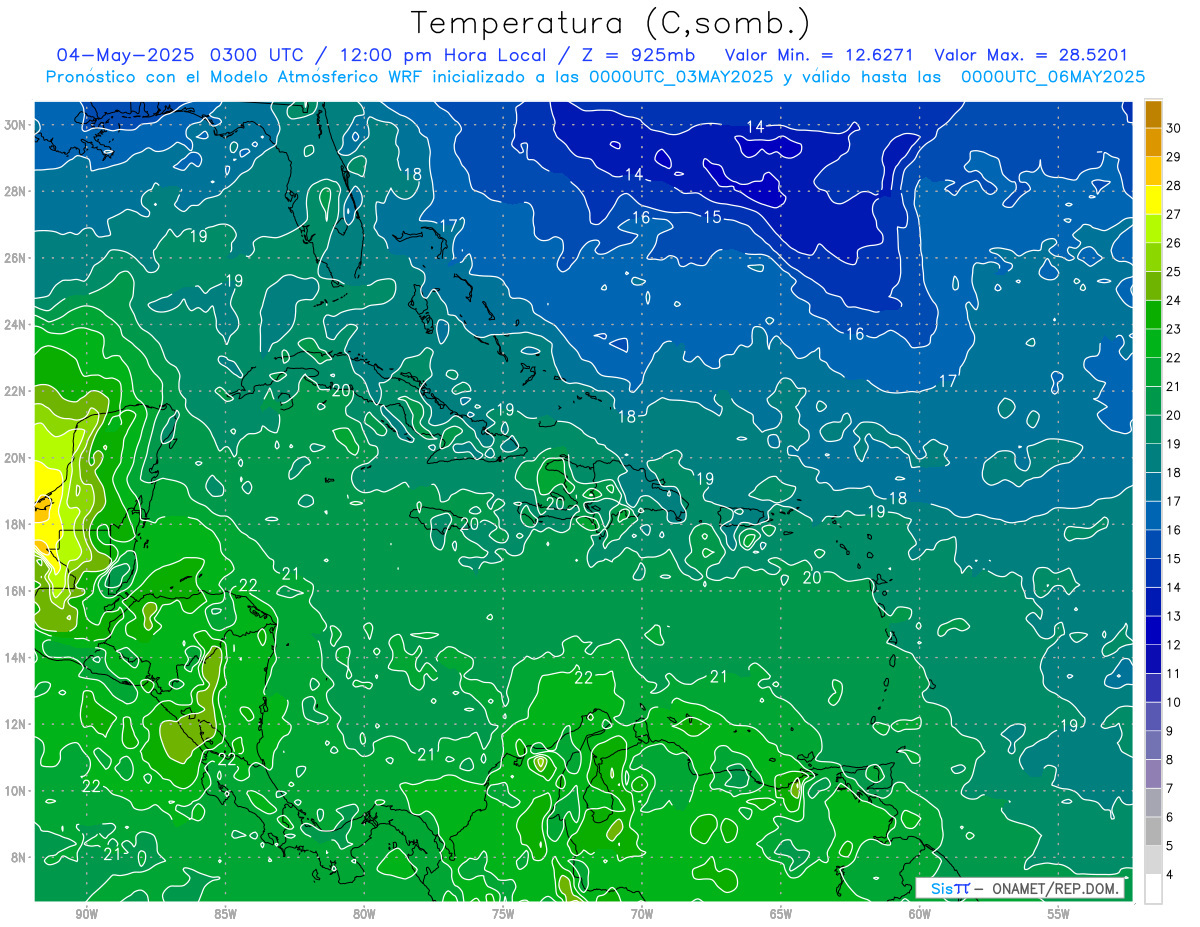
Task: Click the valid-until time "0000UTC_06MAY2025"
Action: click(1053, 77)
